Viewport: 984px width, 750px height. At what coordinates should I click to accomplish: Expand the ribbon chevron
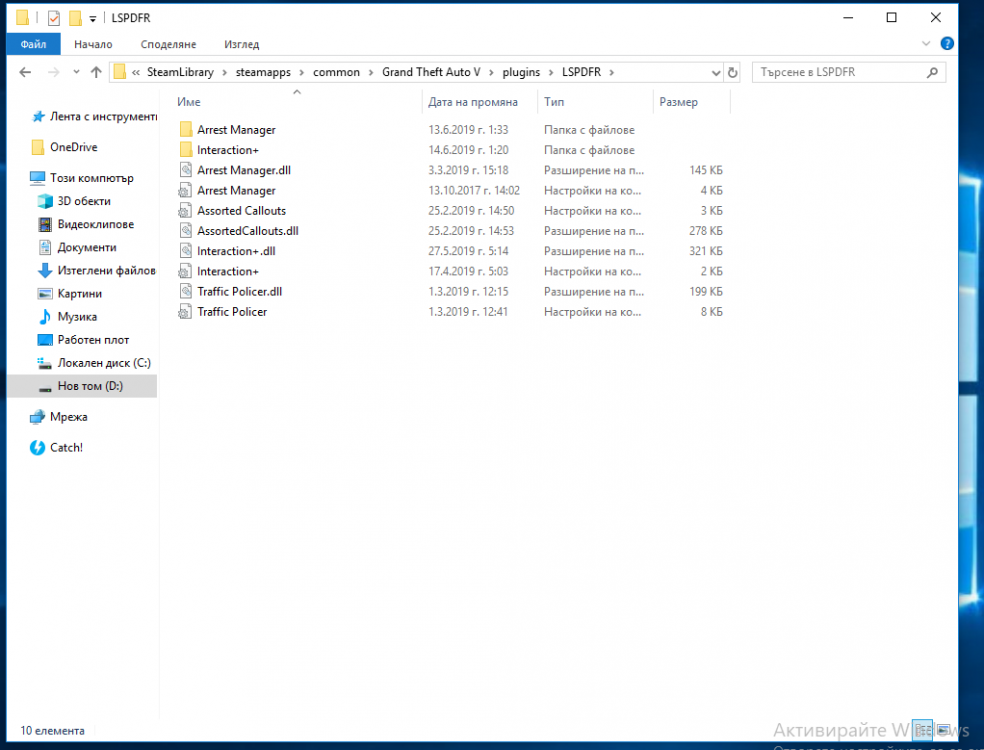926,43
